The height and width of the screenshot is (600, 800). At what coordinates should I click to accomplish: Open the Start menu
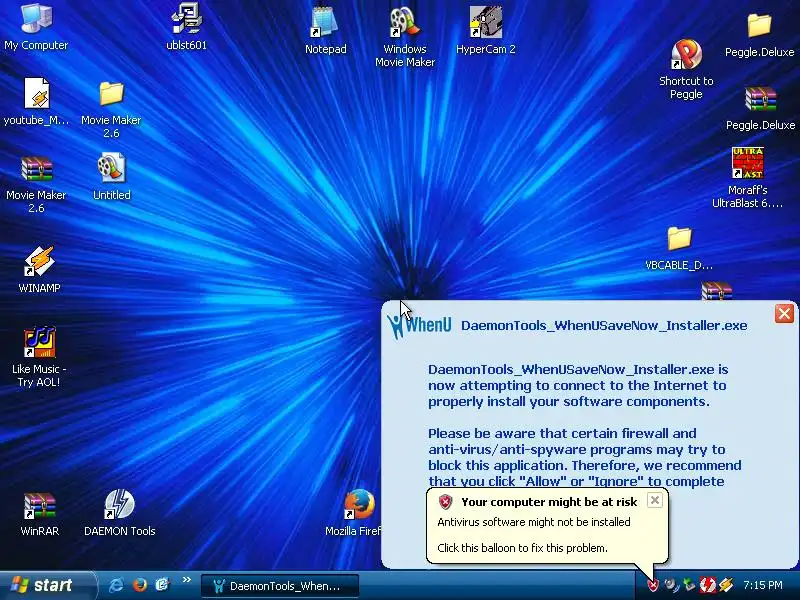click(47, 585)
